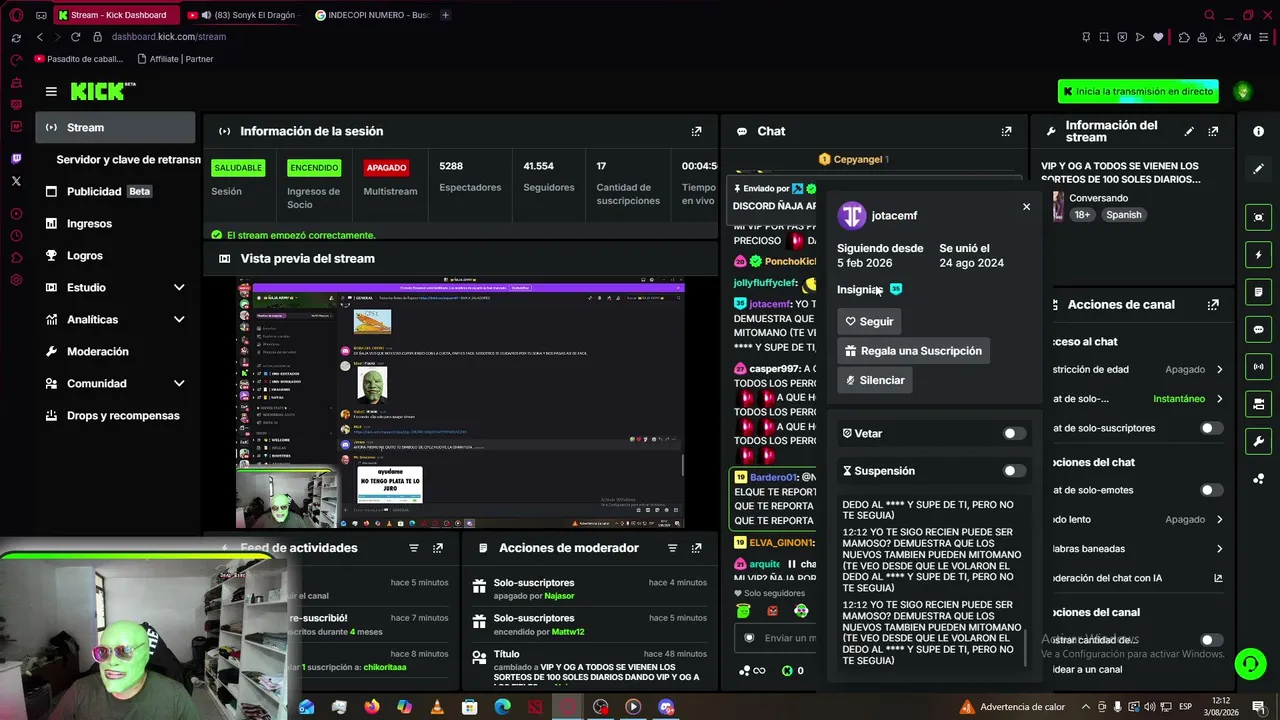The height and width of the screenshot is (720, 1280).
Task: Reload the page in browser toolbar
Action: pyautogui.click(x=75, y=37)
